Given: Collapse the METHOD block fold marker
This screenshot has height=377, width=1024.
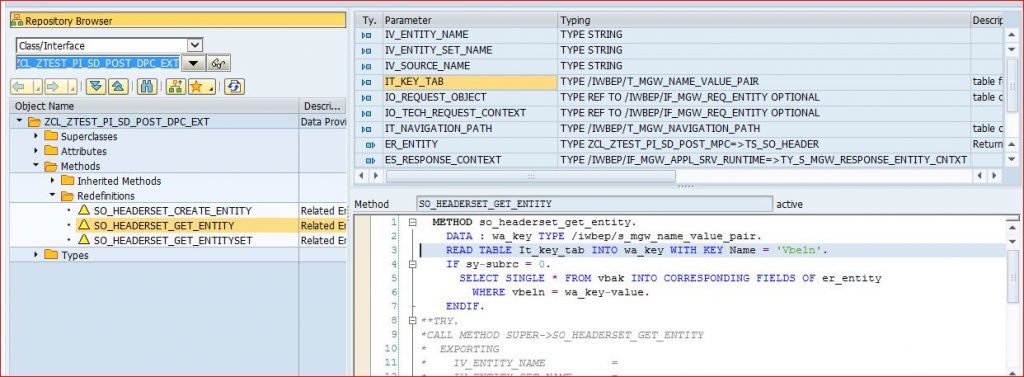Looking at the screenshot, I should point(413,222).
